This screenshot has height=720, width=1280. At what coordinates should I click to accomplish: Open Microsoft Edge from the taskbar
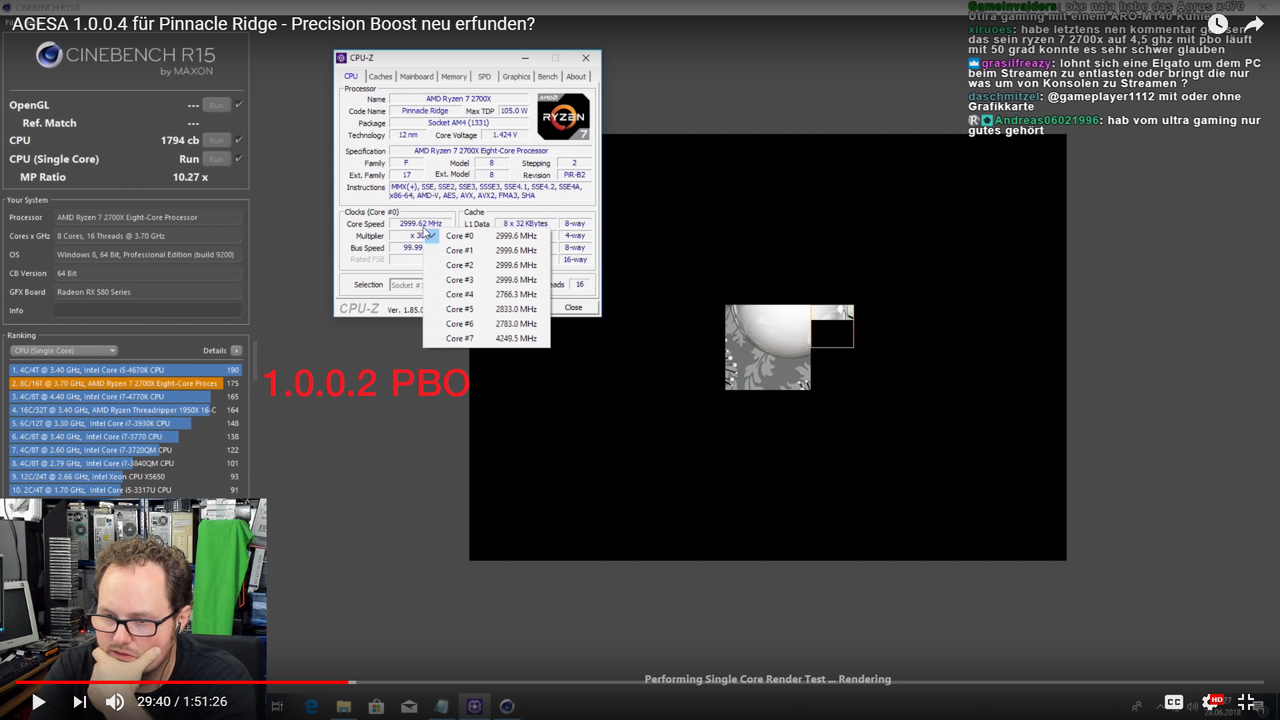pos(311,707)
